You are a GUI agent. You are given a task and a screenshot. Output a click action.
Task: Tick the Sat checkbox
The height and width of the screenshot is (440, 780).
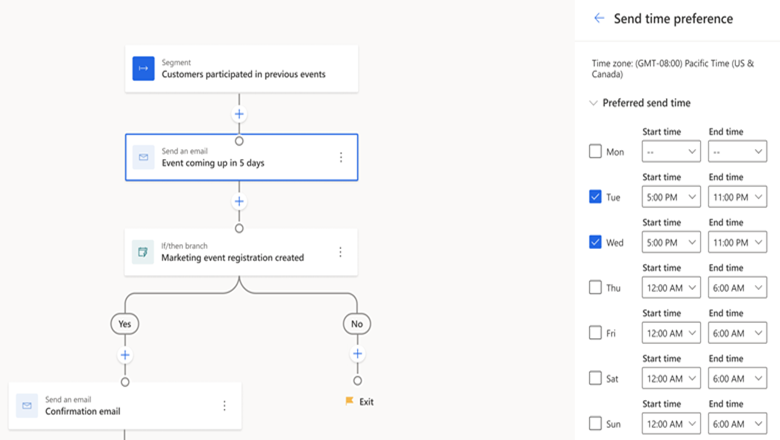coord(595,378)
